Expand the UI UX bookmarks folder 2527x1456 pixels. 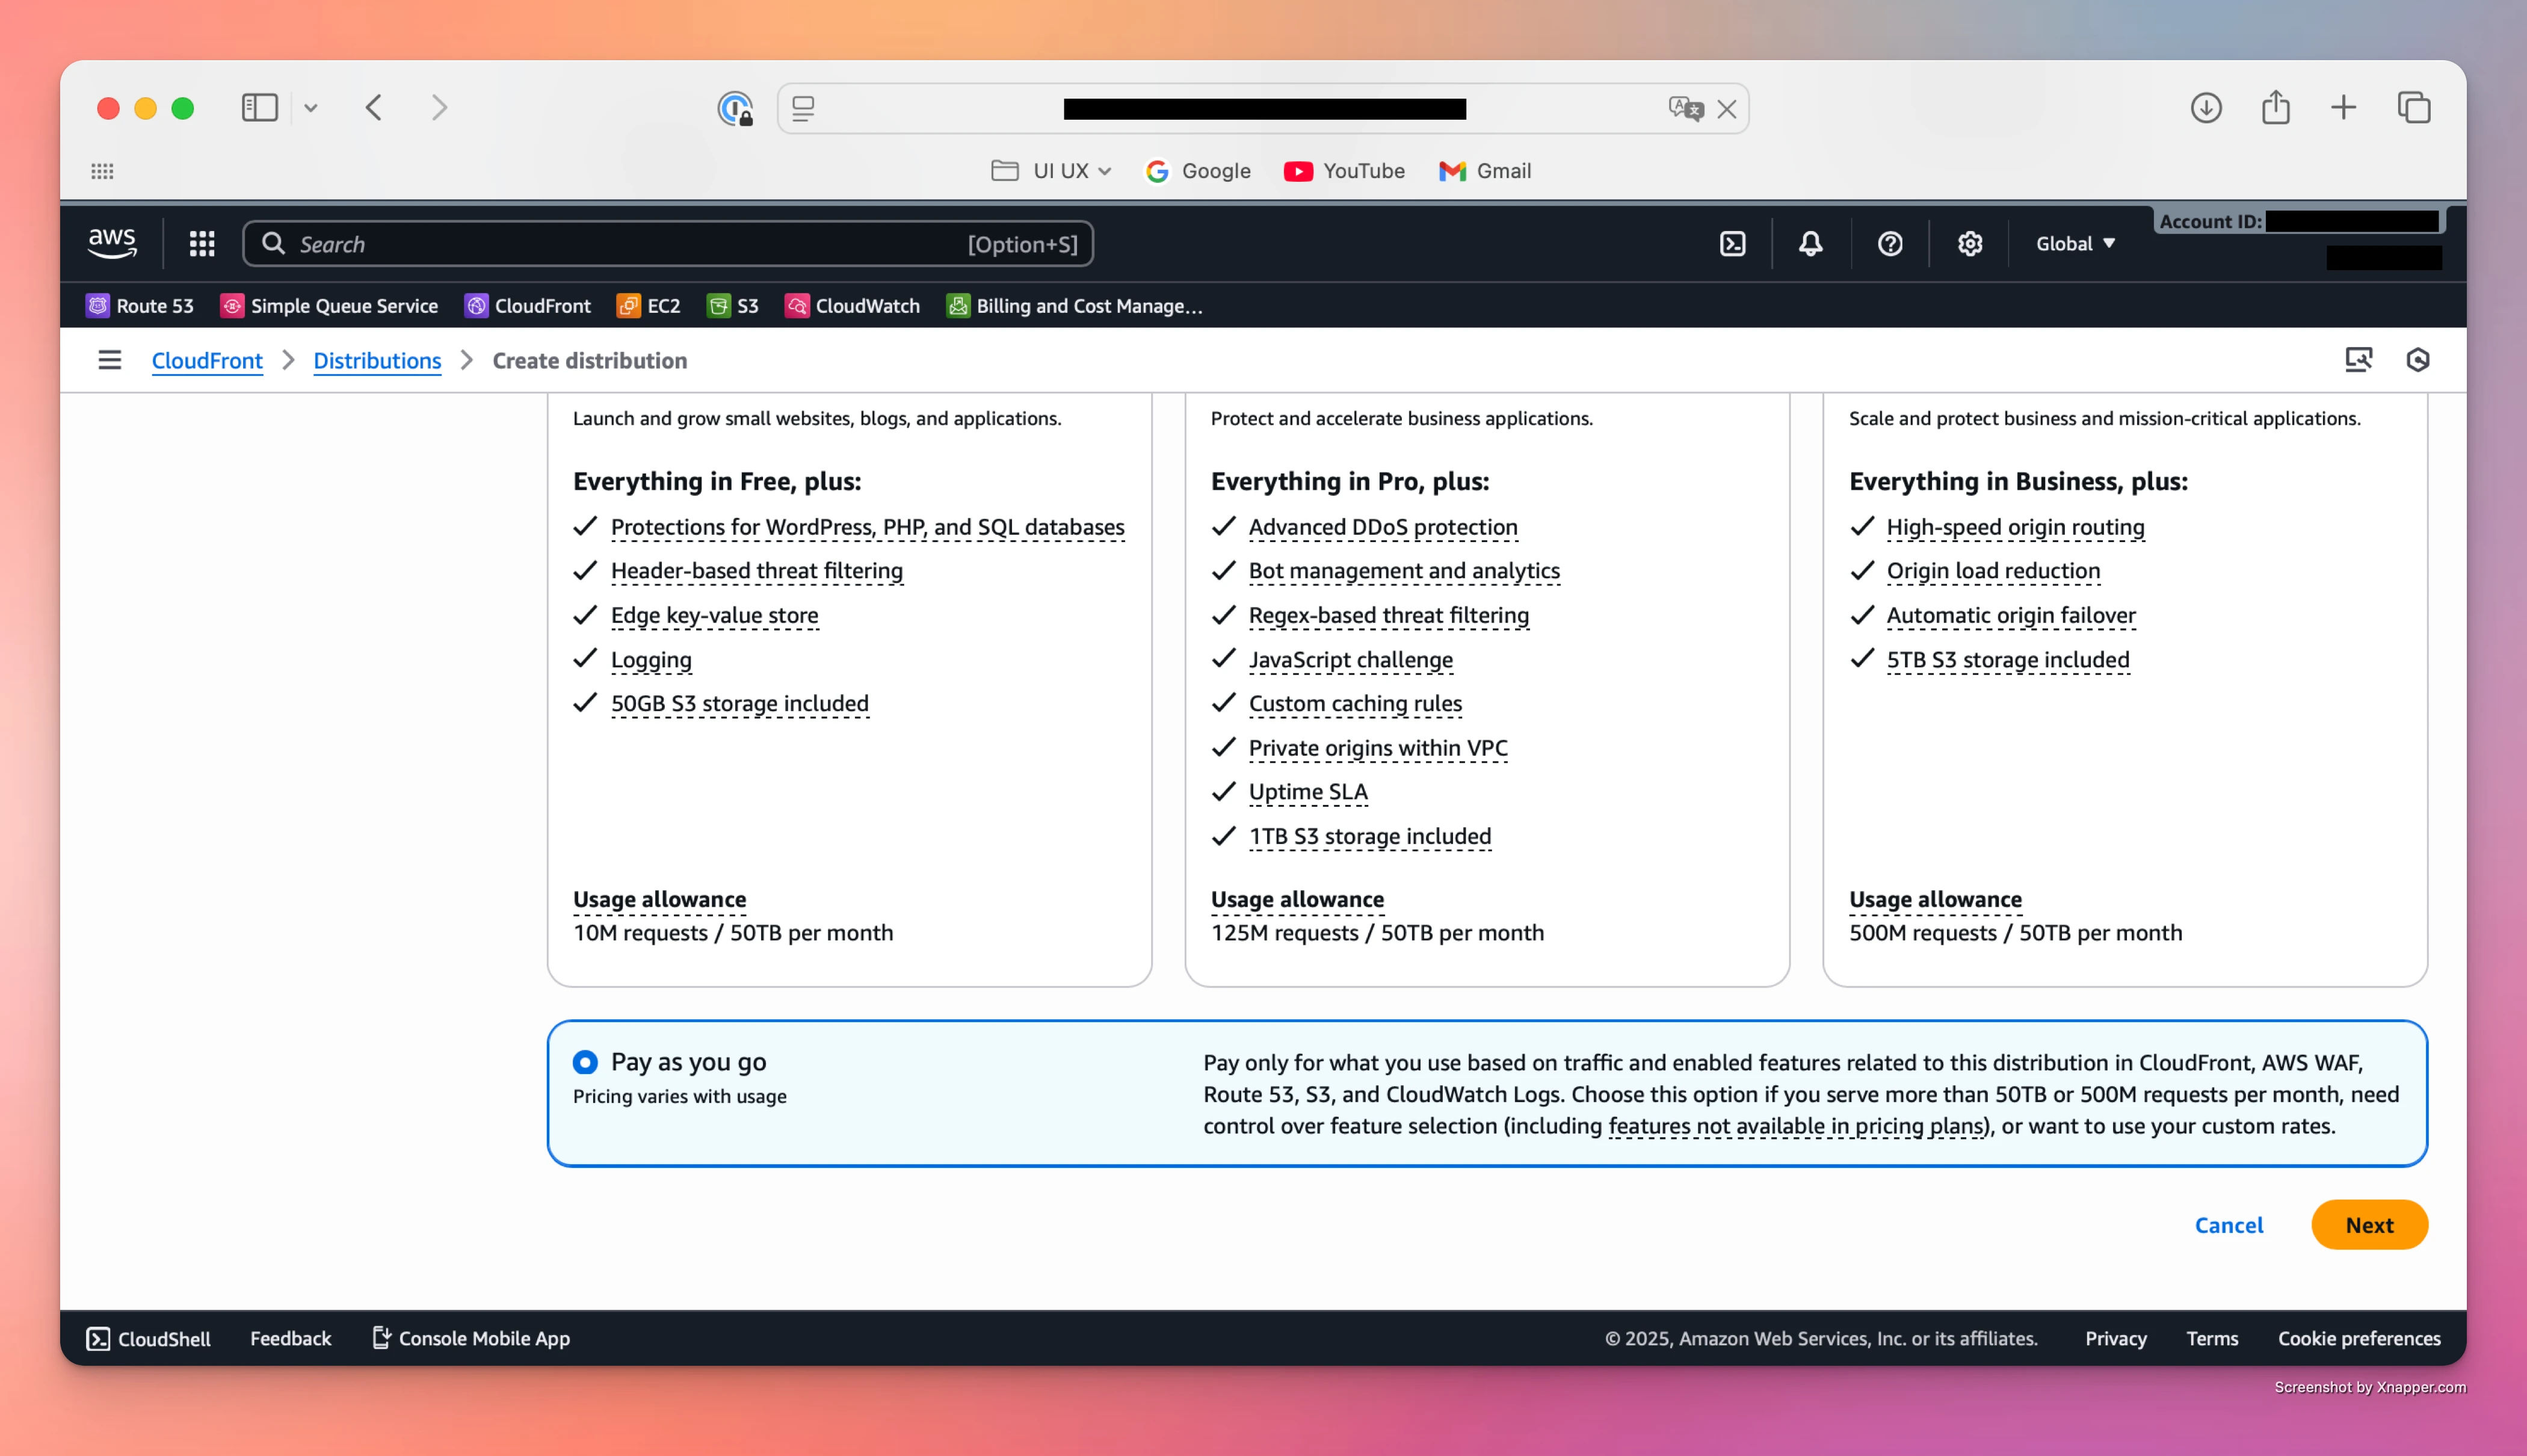[1051, 171]
